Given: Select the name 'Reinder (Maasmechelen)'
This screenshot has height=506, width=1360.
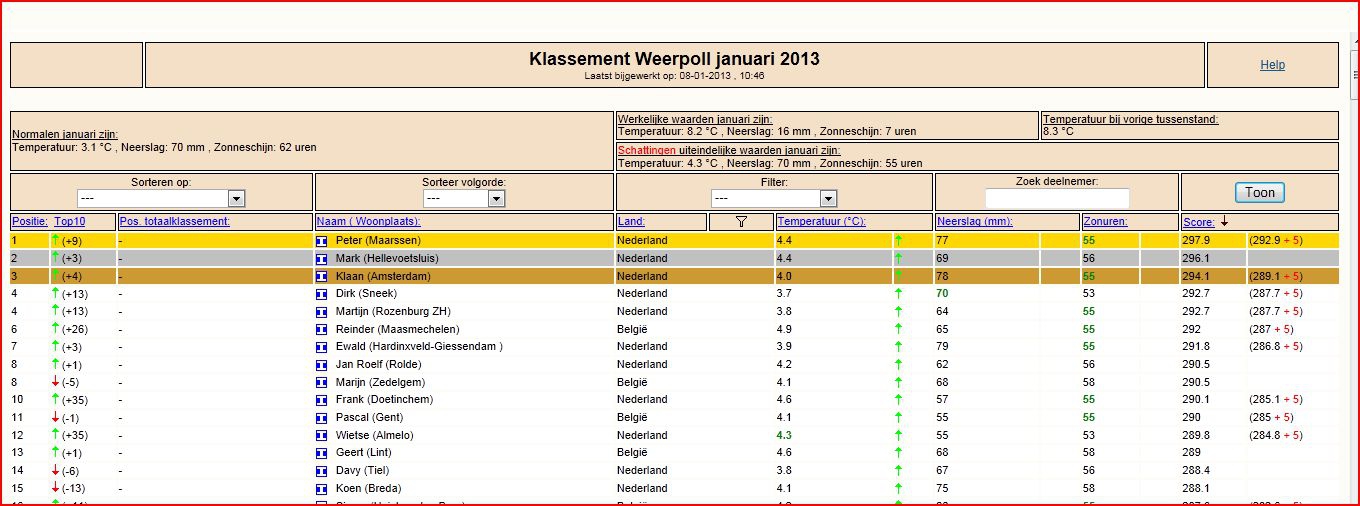Looking at the screenshot, I should click(x=398, y=329).
